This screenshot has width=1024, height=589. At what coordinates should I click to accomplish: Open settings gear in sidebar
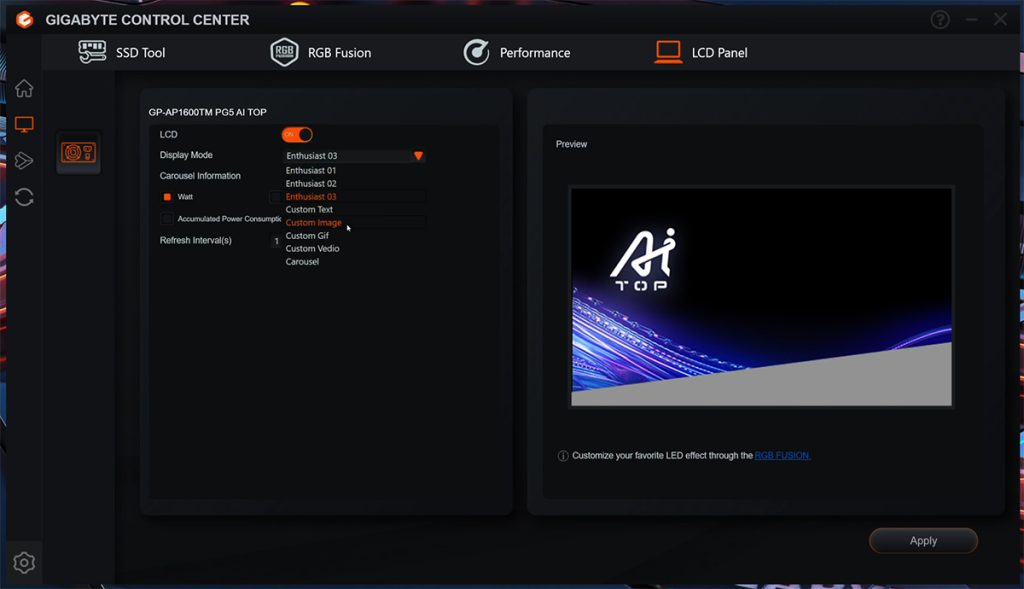click(x=24, y=562)
